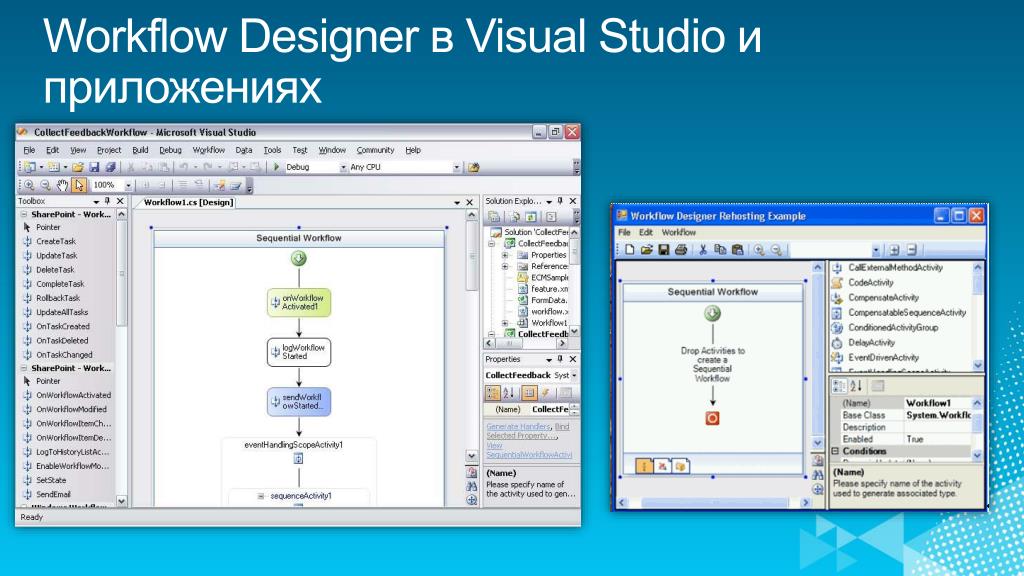The width and height of the screenshot is (1024, 576).
Task: Select sendWorkflowStarted activity
Action: pos(298,402)
